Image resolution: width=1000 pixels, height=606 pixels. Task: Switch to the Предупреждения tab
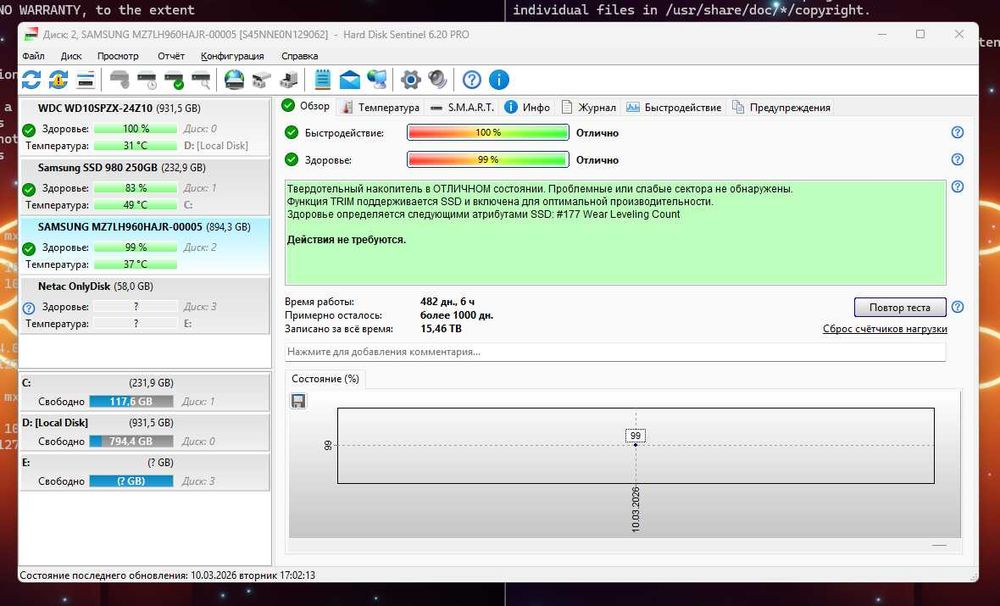(781, 107)
